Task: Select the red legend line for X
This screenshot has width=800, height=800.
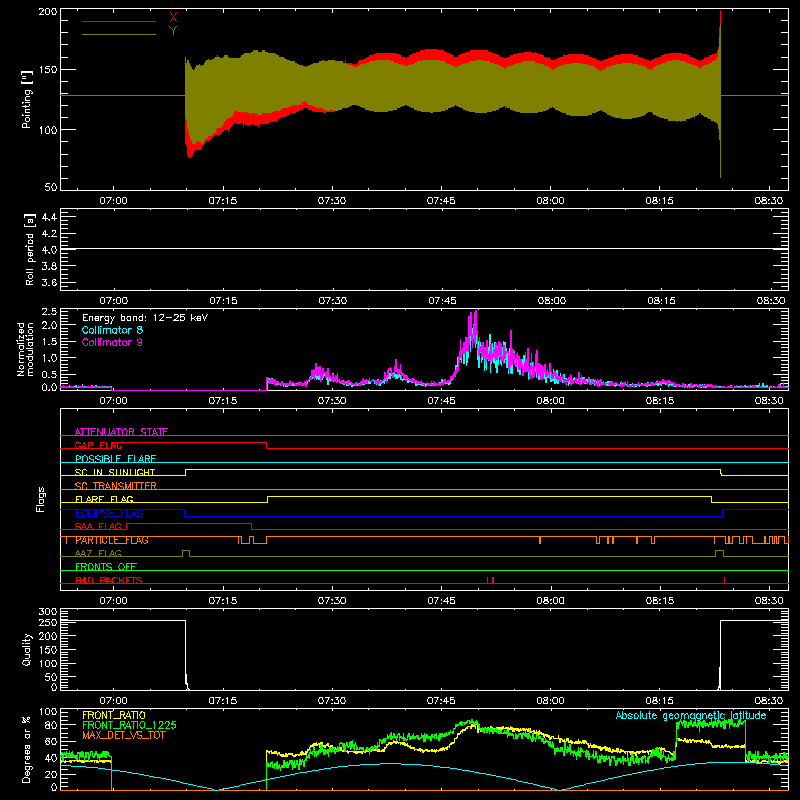Action: (119, 21)
